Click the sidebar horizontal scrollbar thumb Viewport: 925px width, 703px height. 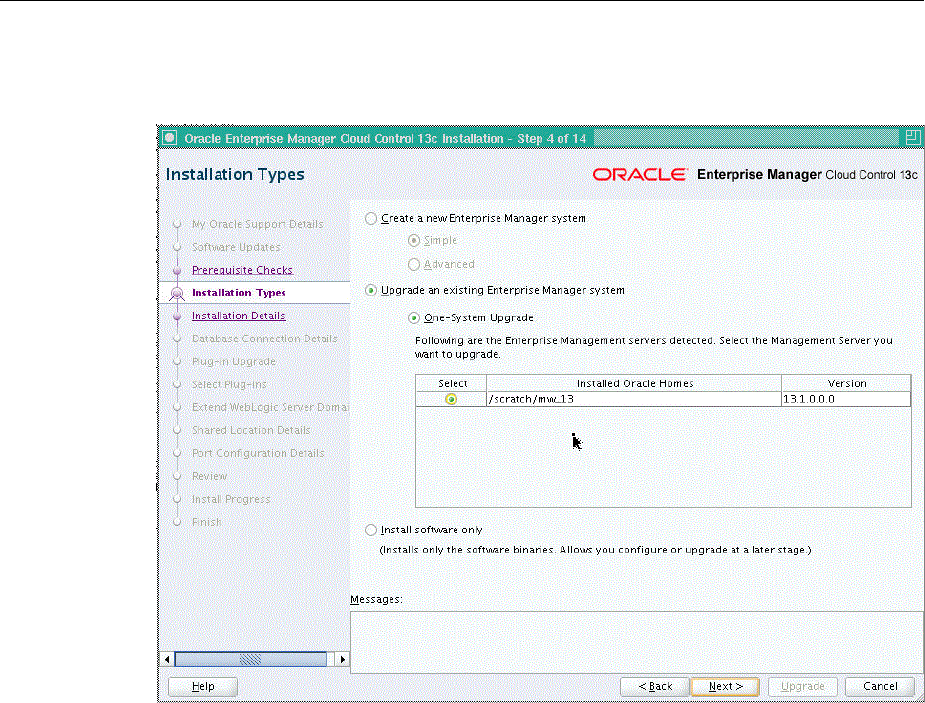pos(251,659)
